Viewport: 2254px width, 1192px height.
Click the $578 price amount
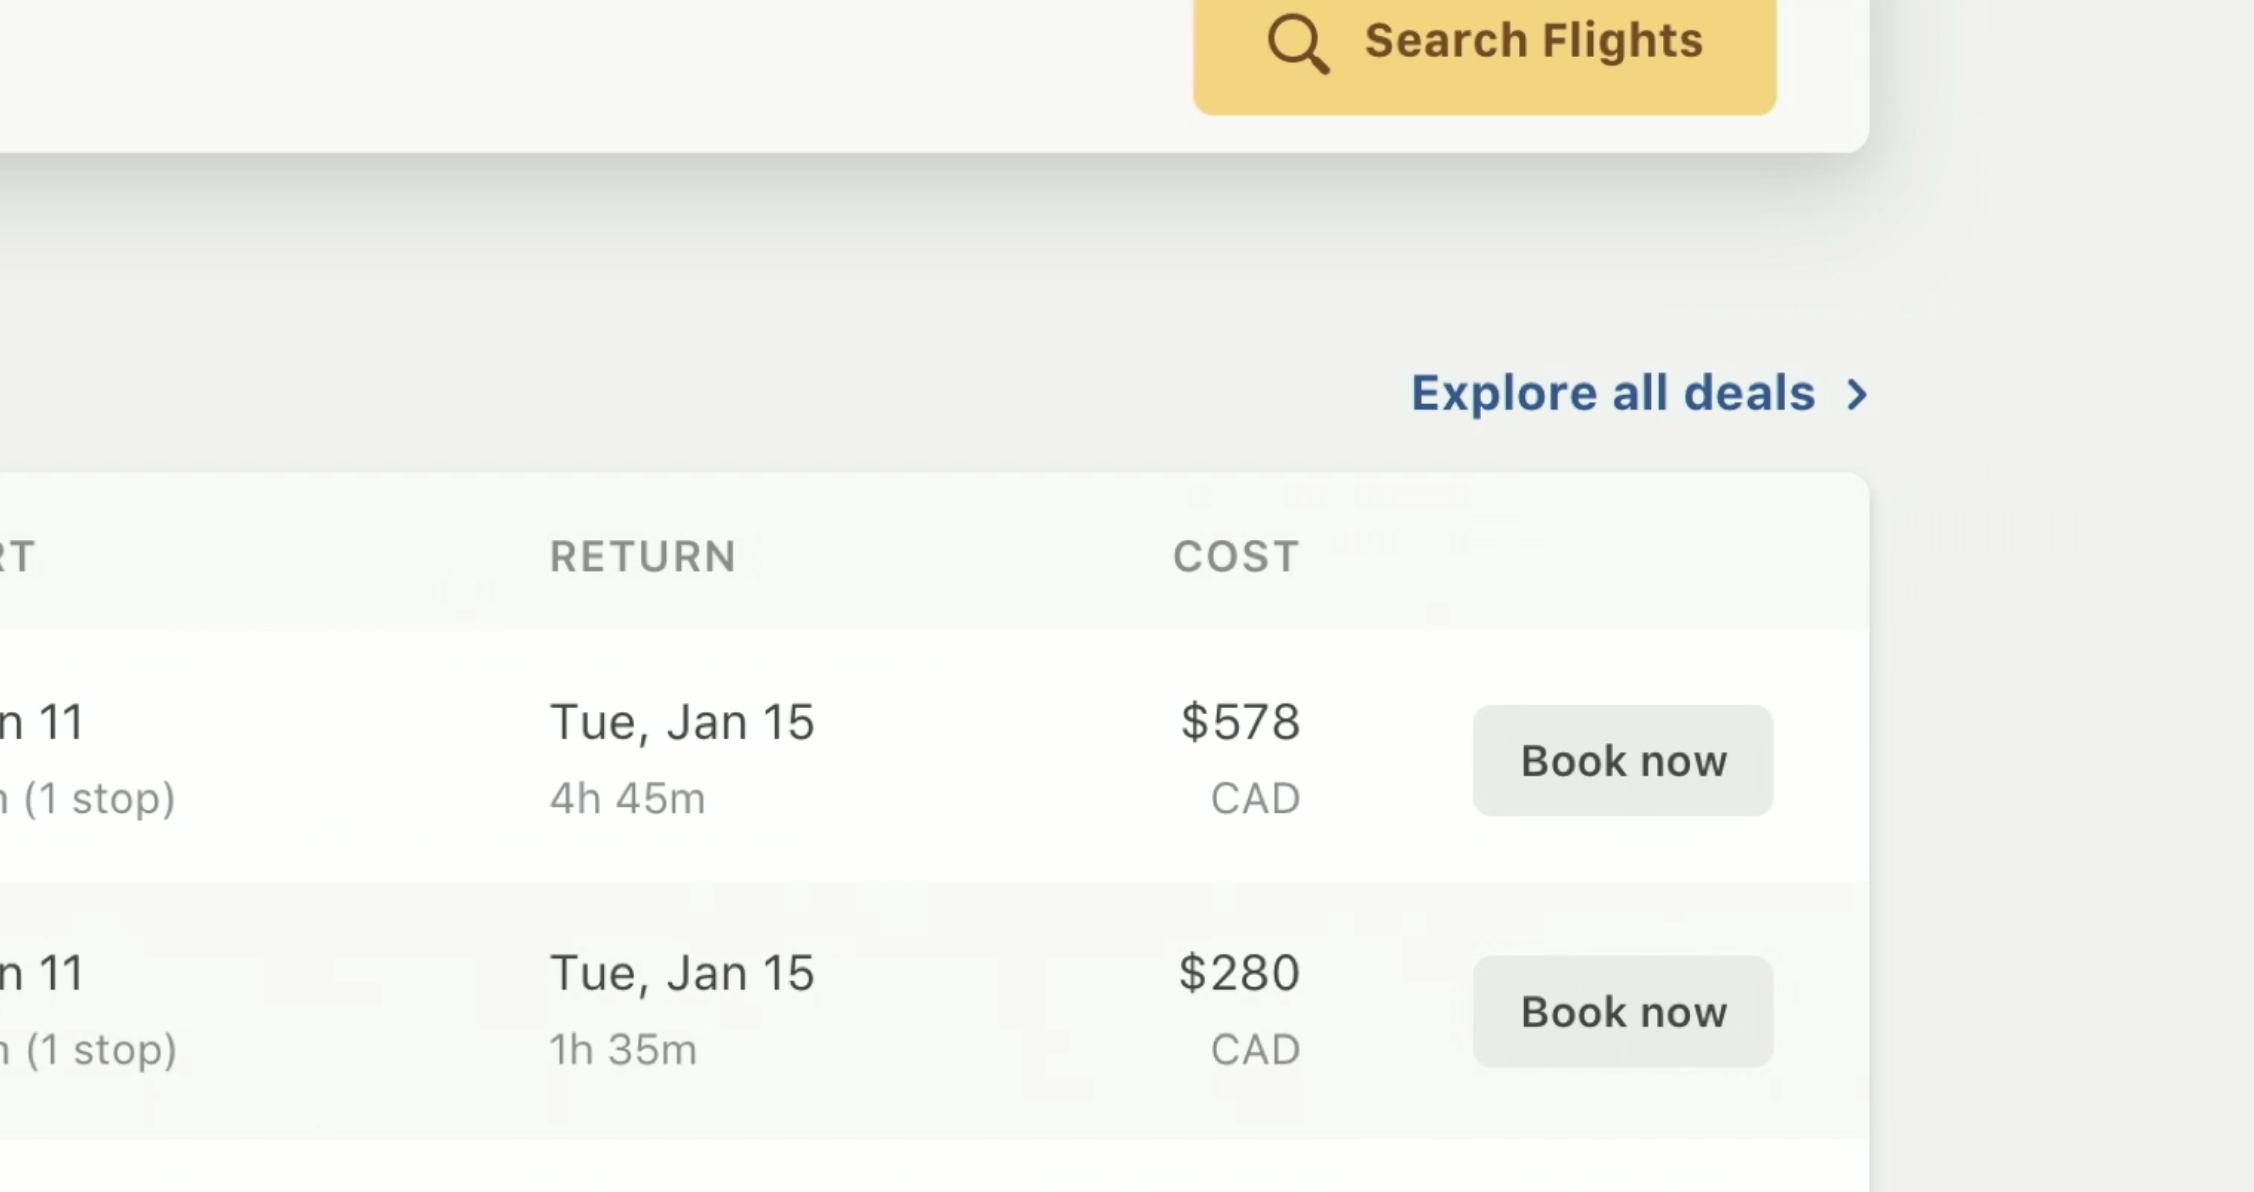click(1240, 722)
